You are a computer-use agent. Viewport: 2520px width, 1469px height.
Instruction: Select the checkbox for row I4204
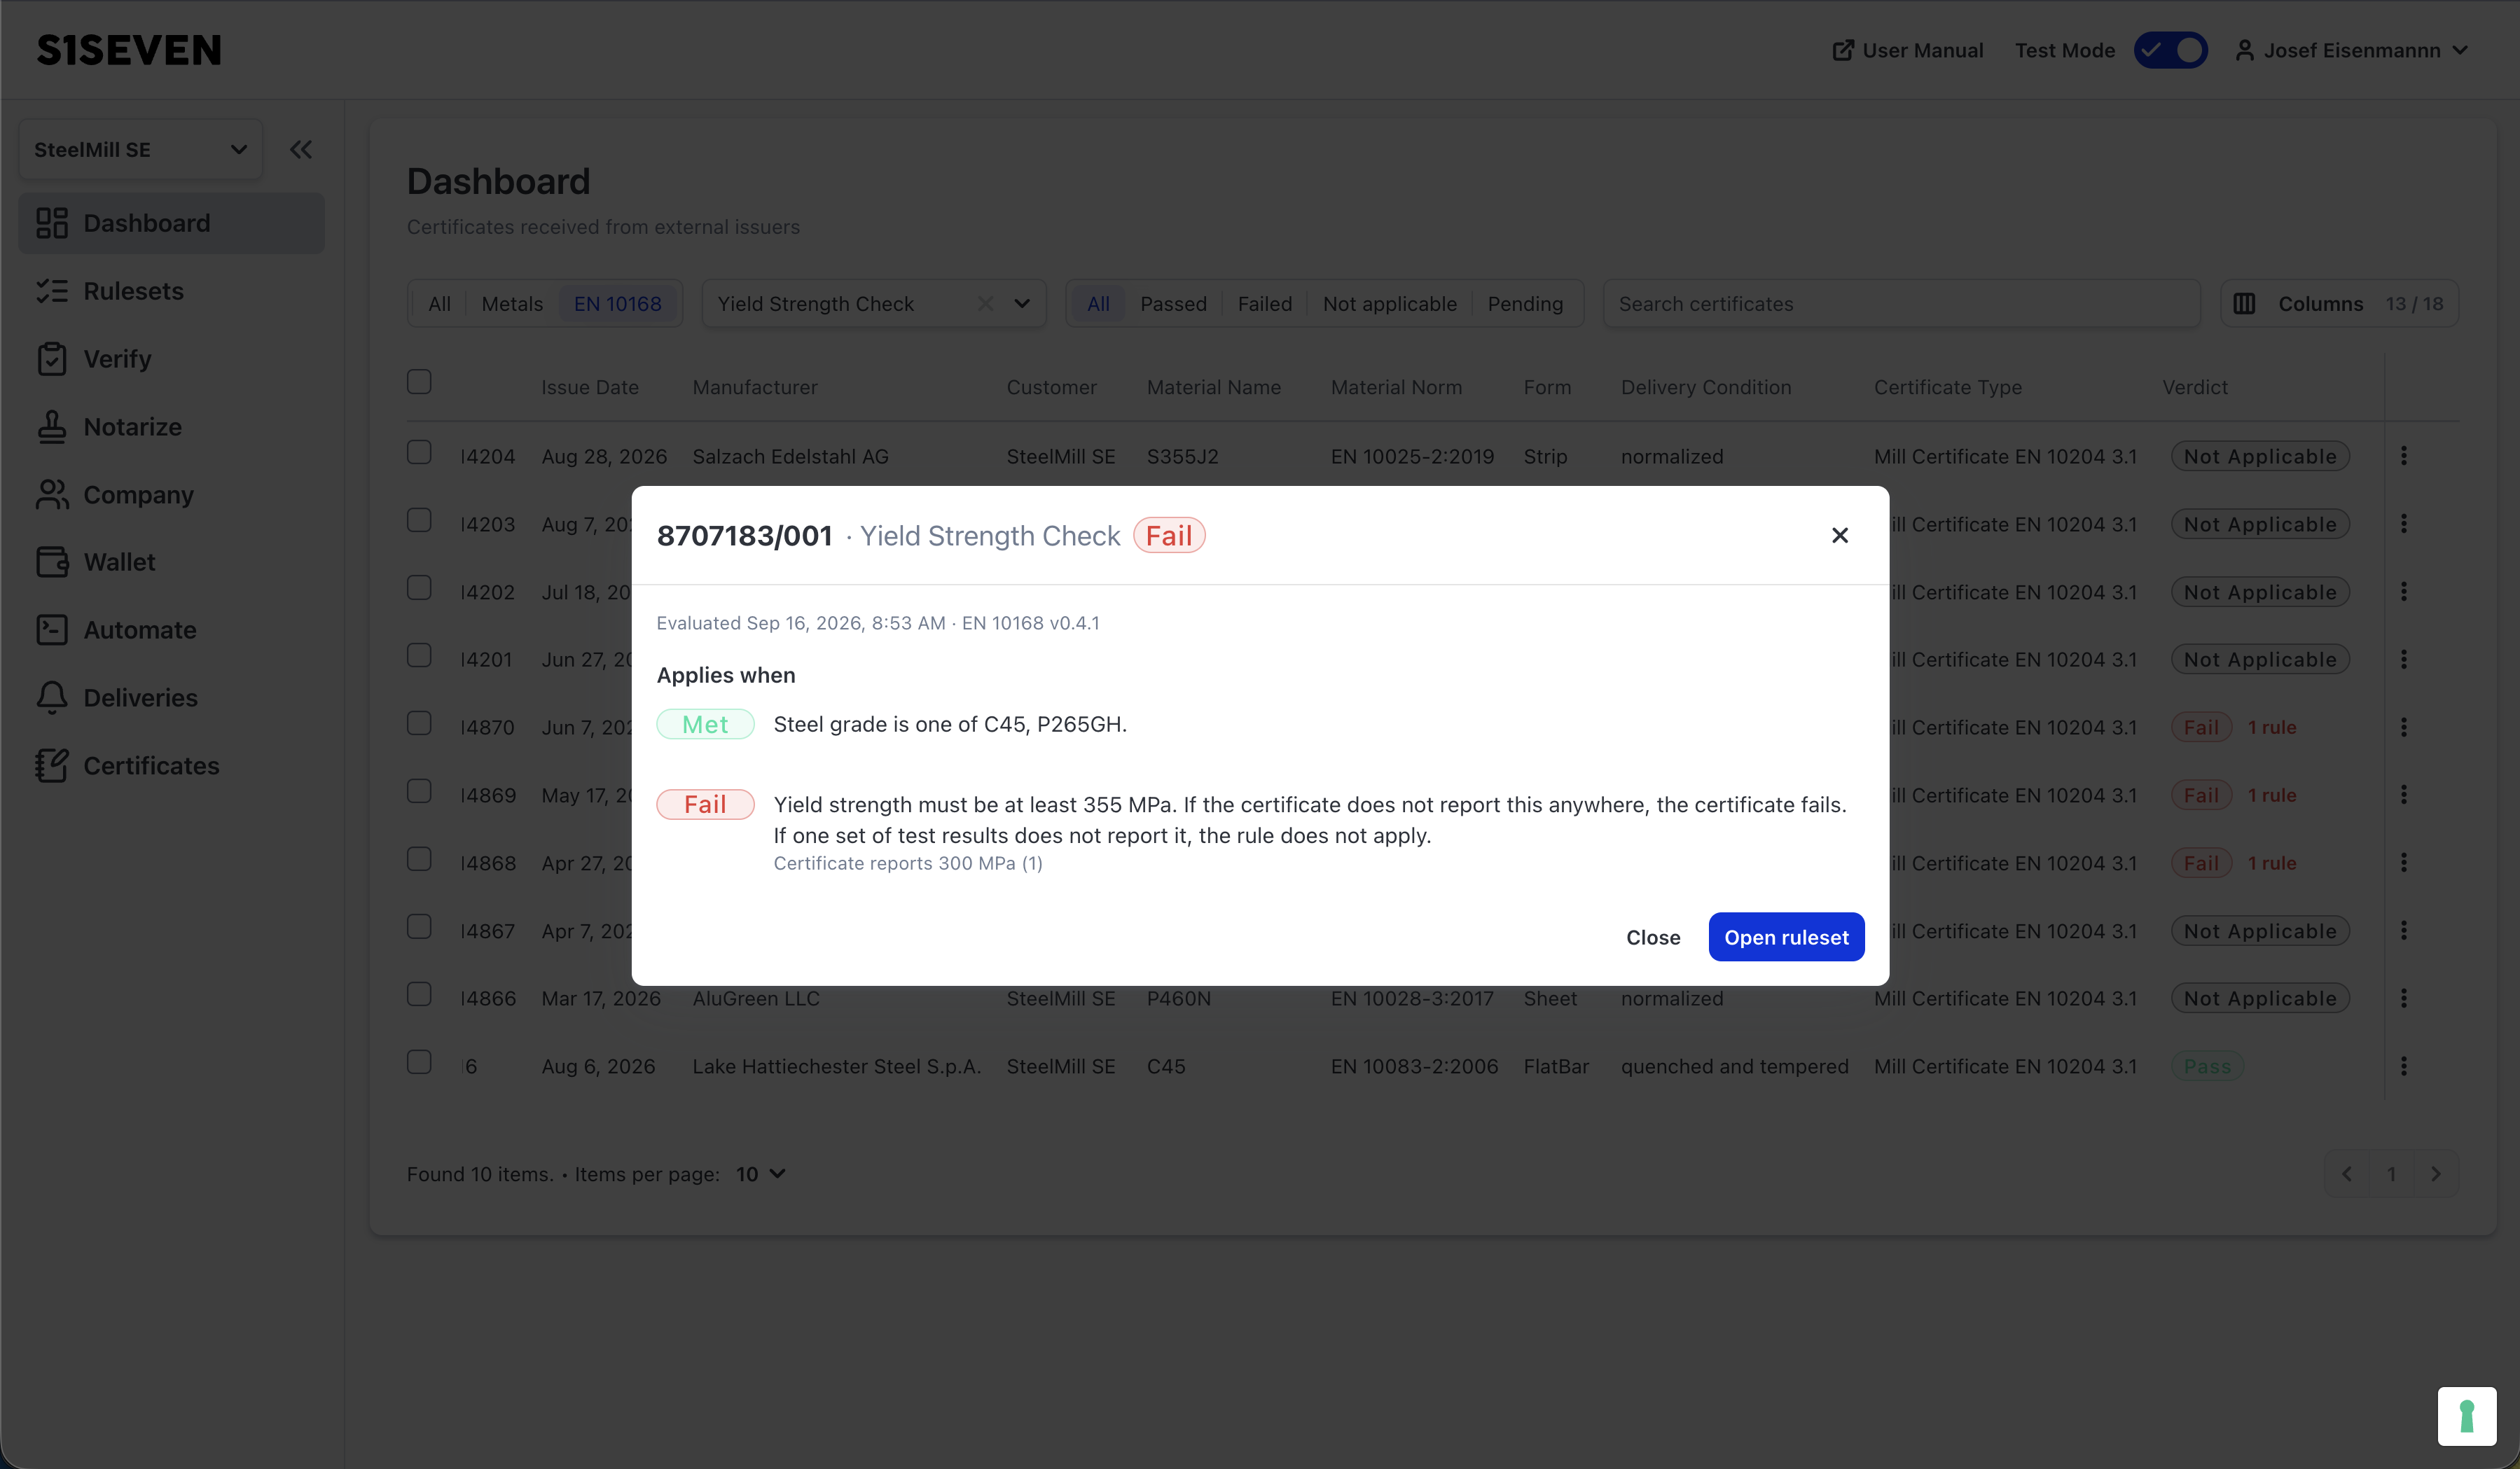(x=419, y=453)
